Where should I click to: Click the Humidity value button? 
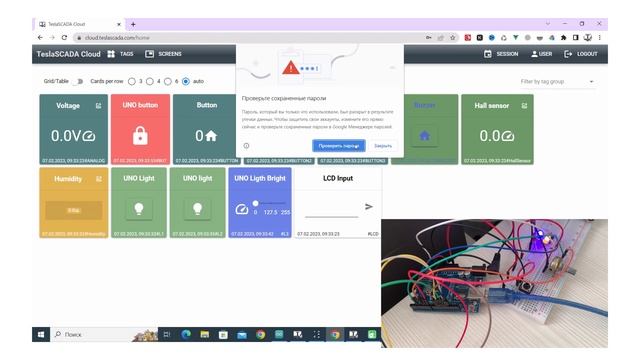74,211
